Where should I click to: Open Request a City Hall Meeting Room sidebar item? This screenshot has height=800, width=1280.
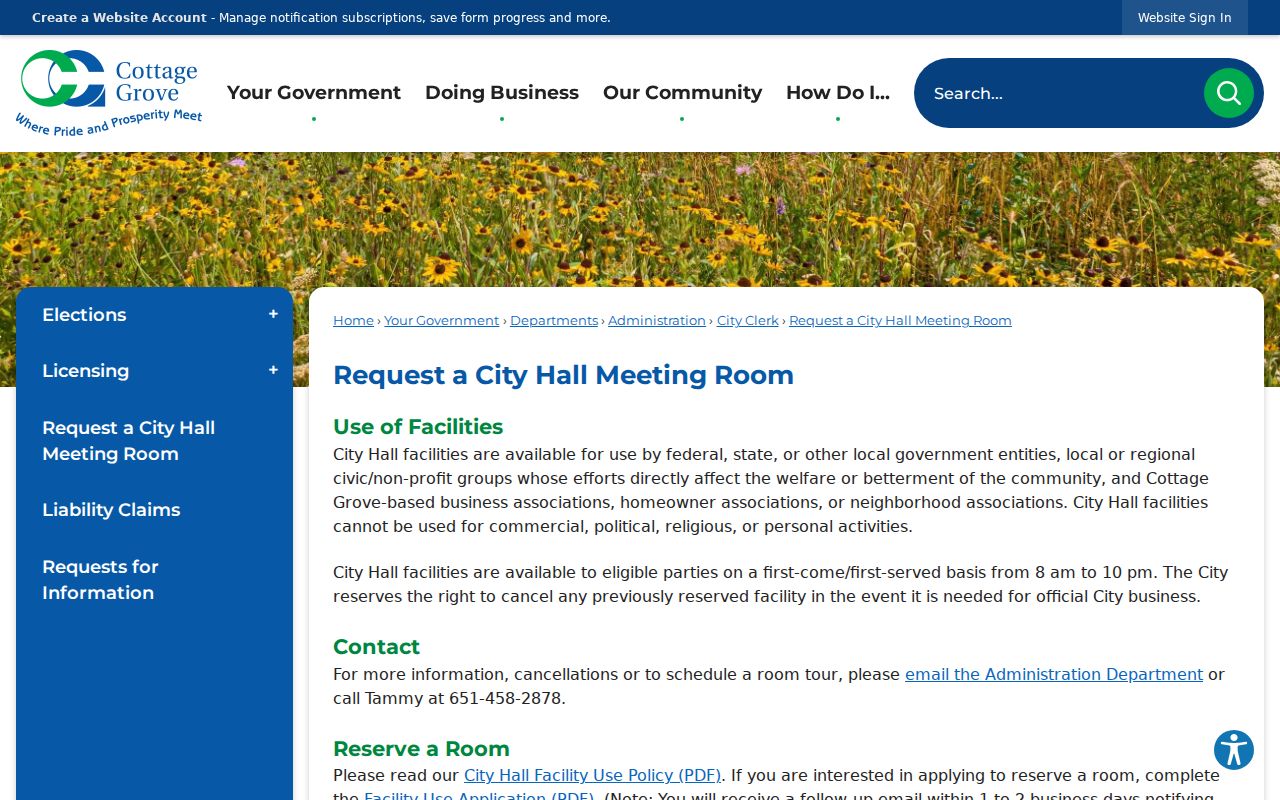pyautogui.click(x=154, y=441)
